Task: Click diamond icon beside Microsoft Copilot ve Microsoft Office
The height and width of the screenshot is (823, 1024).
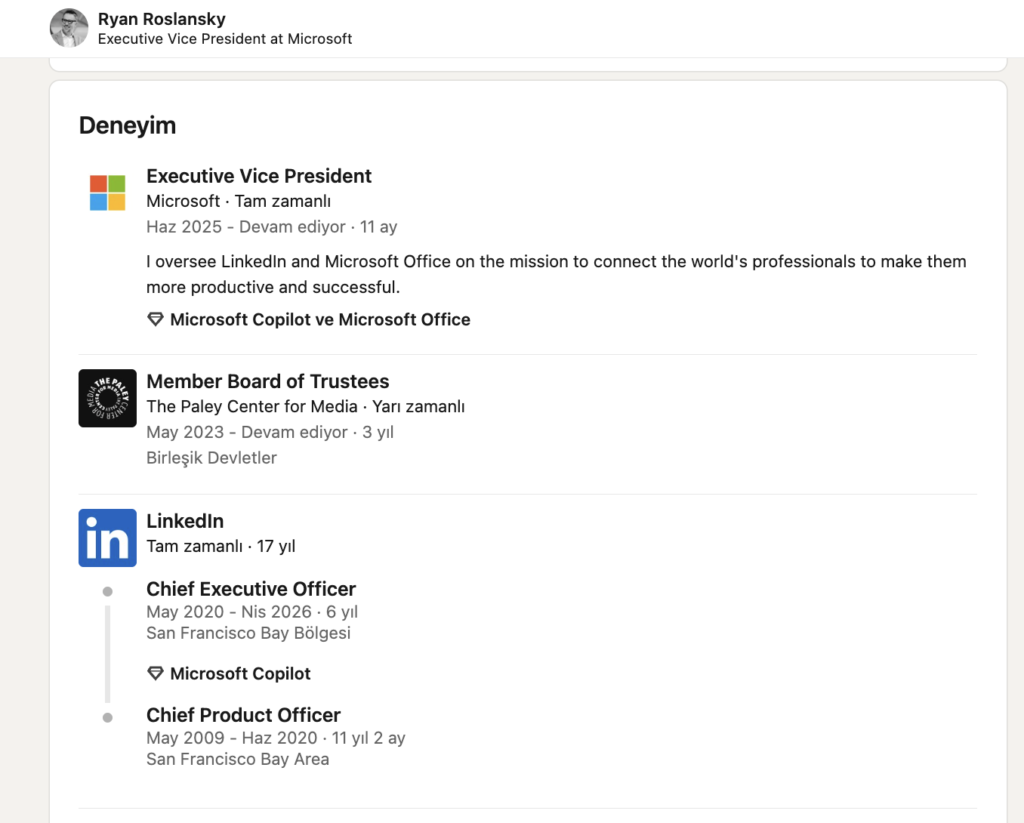Action: point(155,320)
